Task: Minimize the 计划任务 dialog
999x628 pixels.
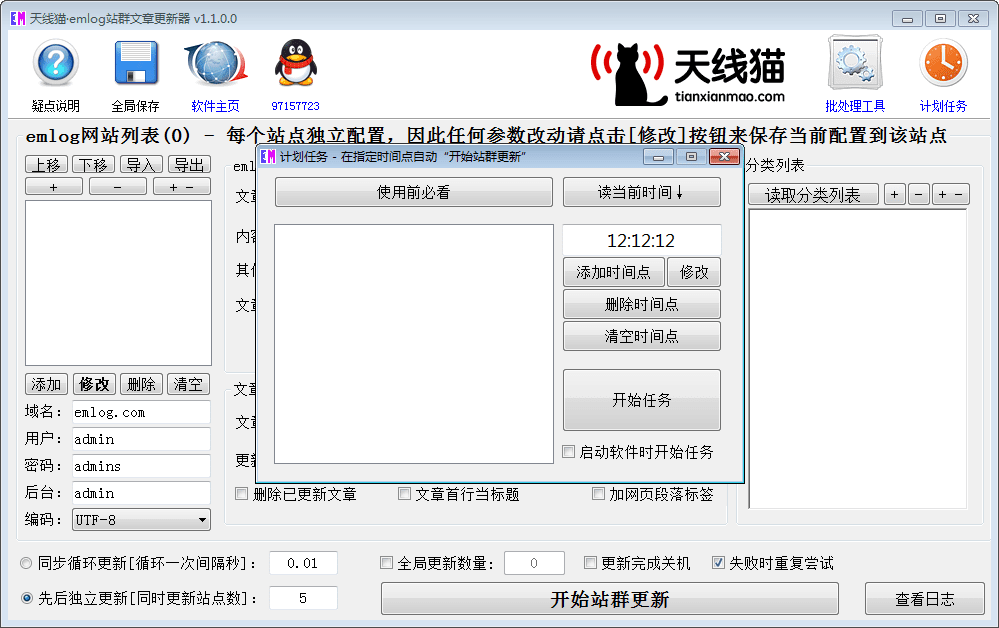Action: 658,157
